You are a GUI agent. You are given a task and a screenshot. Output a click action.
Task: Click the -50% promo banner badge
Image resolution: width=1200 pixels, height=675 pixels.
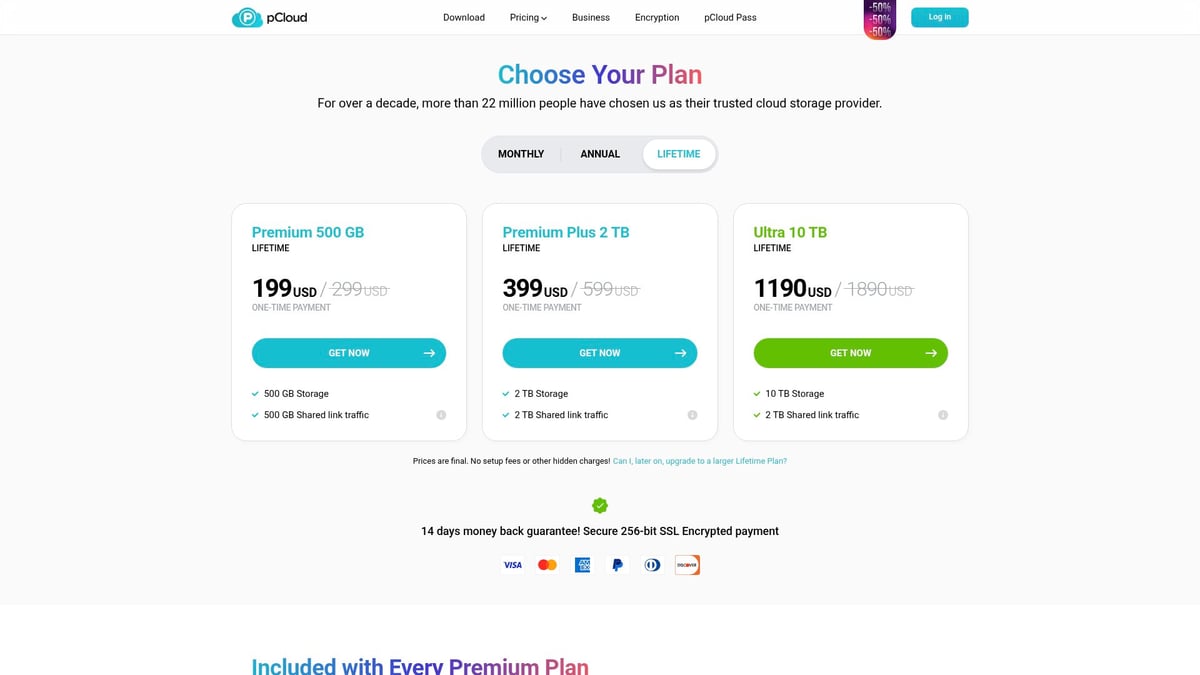coord(880,19)
